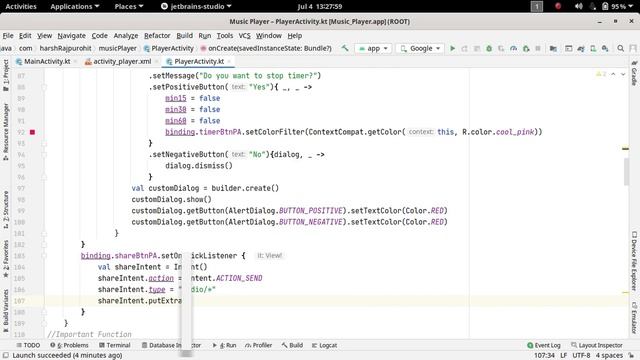Click the Stop square icon in toolbar
Viewport: 640px width, 360px height.
(538, 48)
